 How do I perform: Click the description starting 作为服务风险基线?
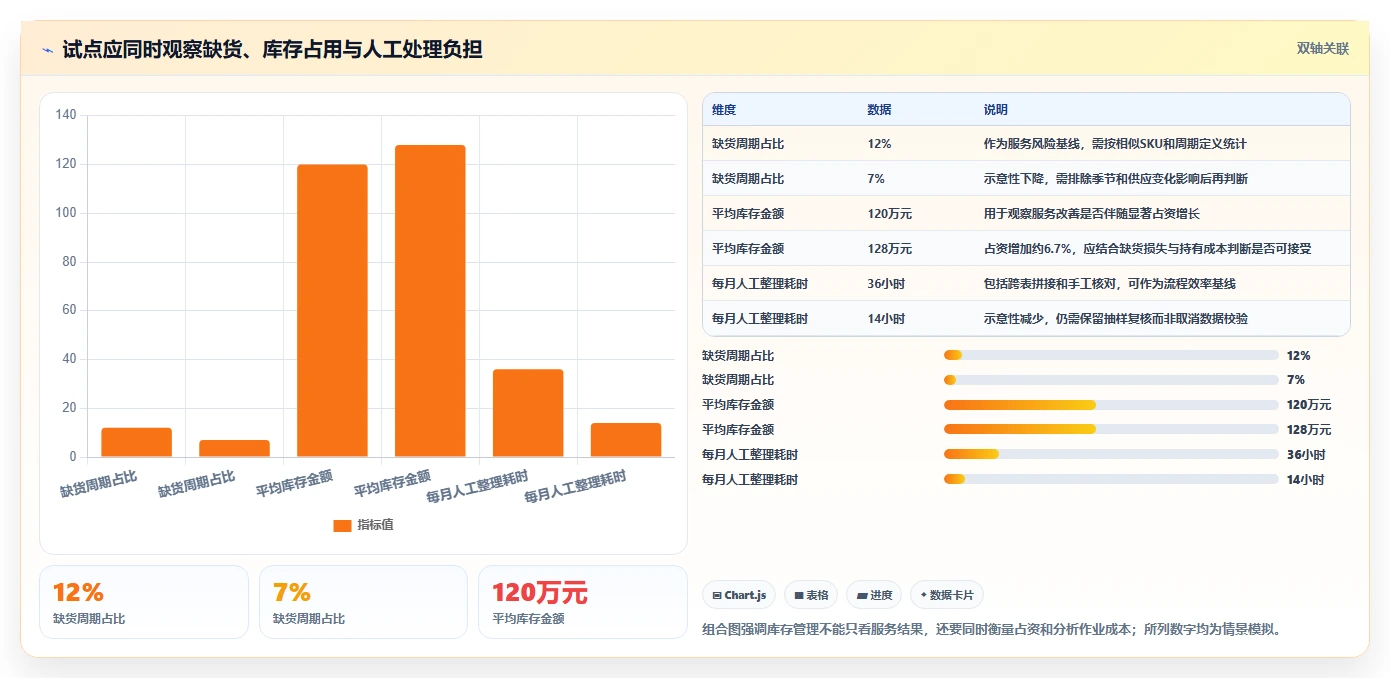pos(1115,144)
